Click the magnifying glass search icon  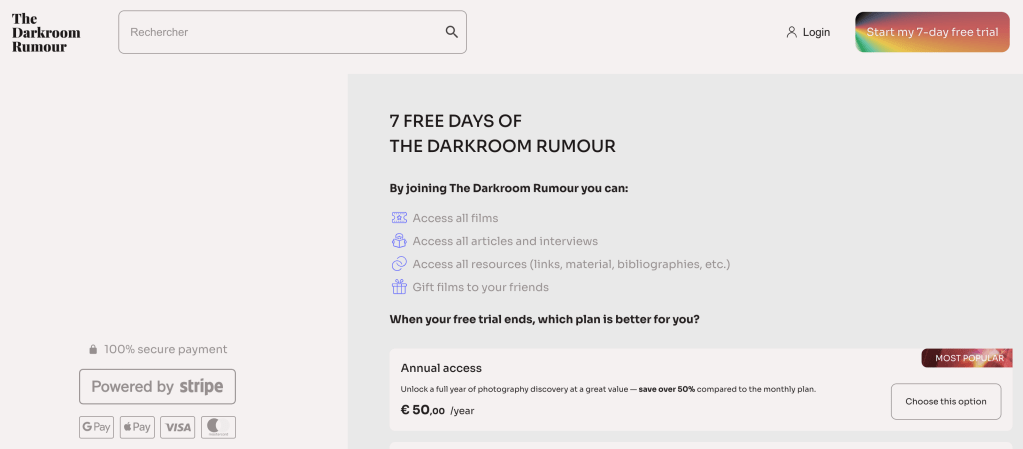point(452,32)
